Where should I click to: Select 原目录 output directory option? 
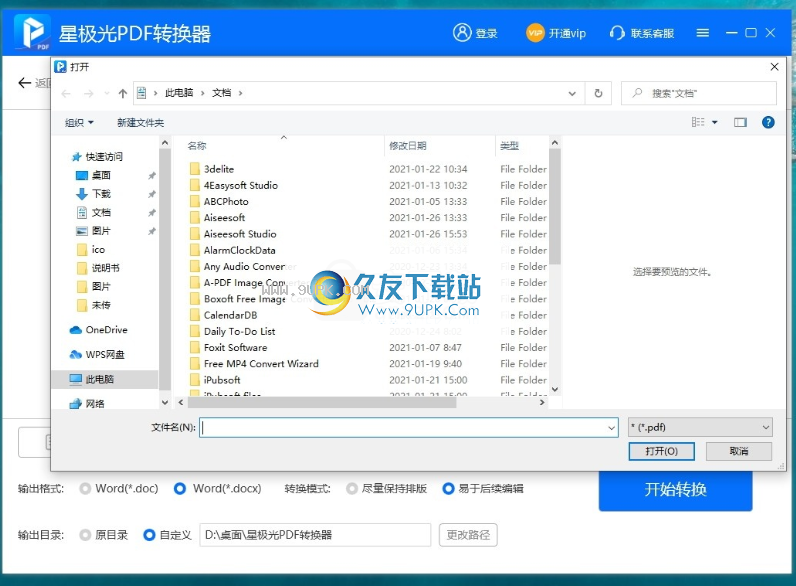[85, 535]
